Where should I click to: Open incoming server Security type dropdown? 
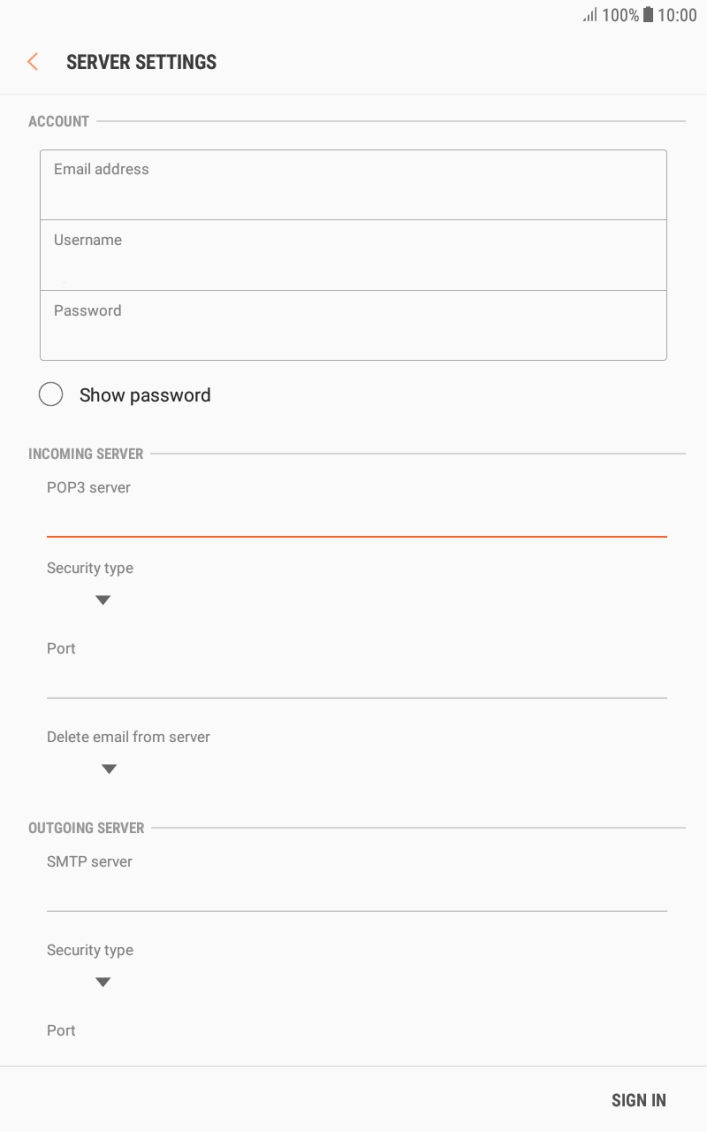102,600
